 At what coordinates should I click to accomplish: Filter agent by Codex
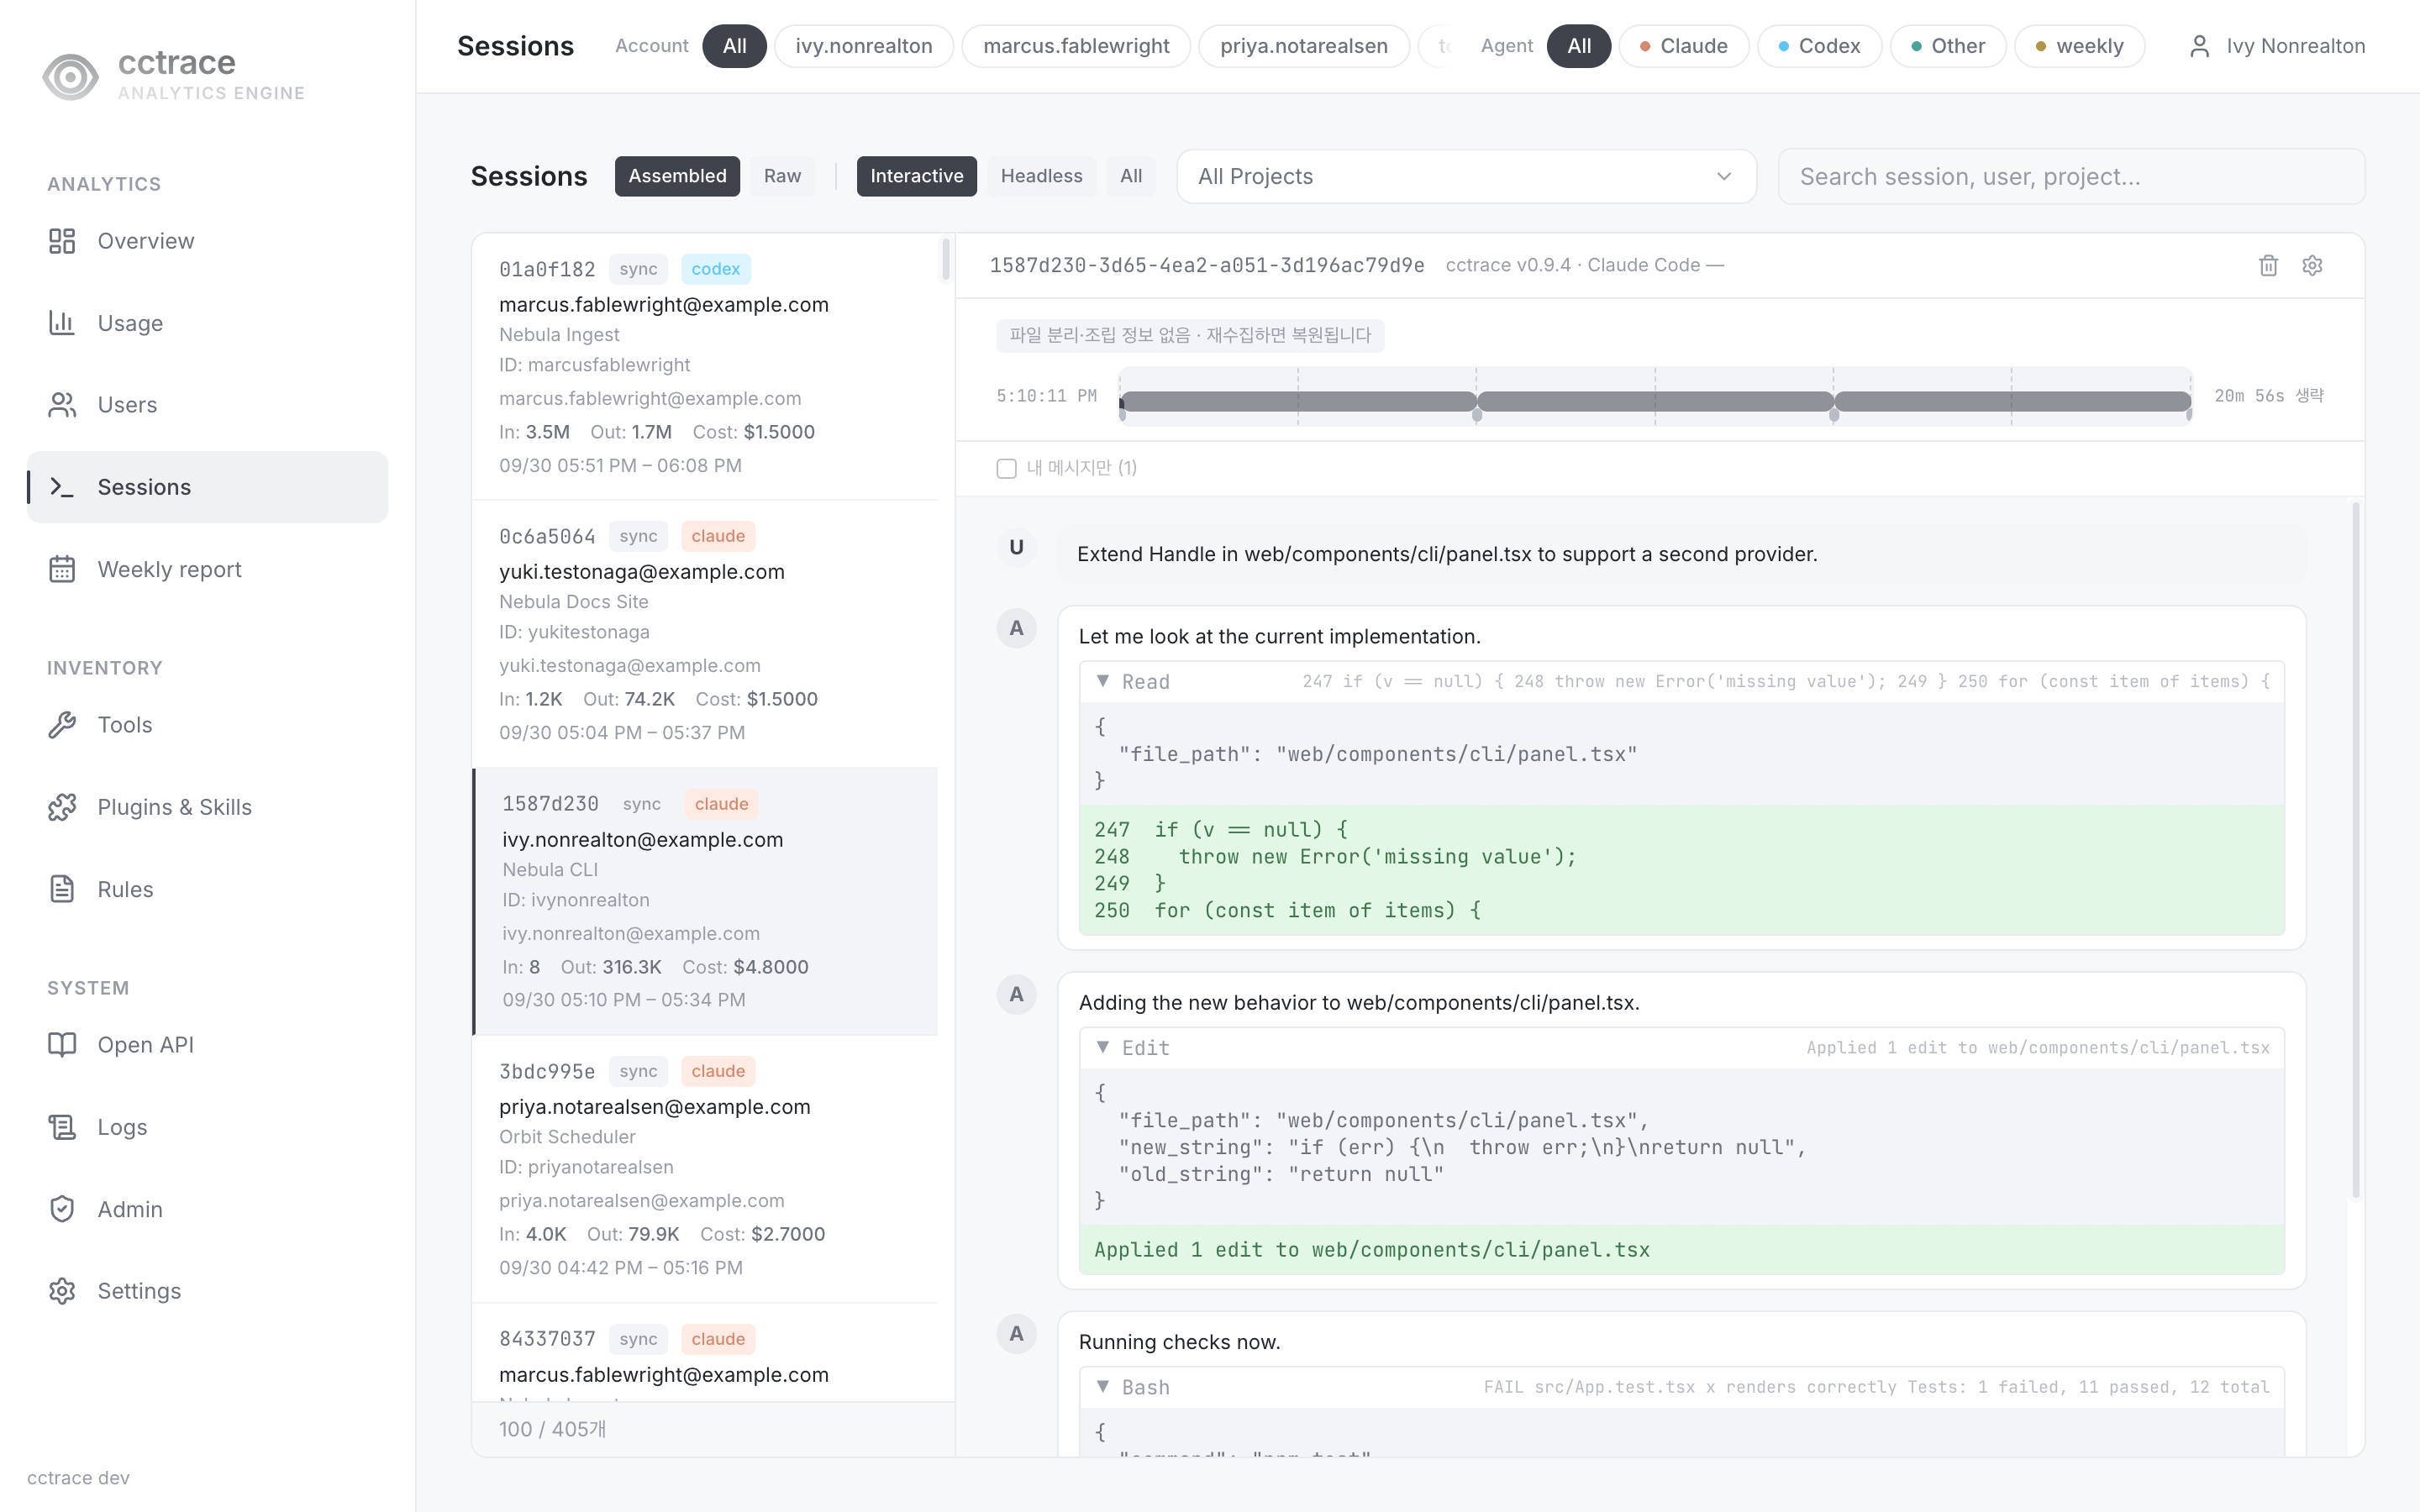pos(1819,46)
